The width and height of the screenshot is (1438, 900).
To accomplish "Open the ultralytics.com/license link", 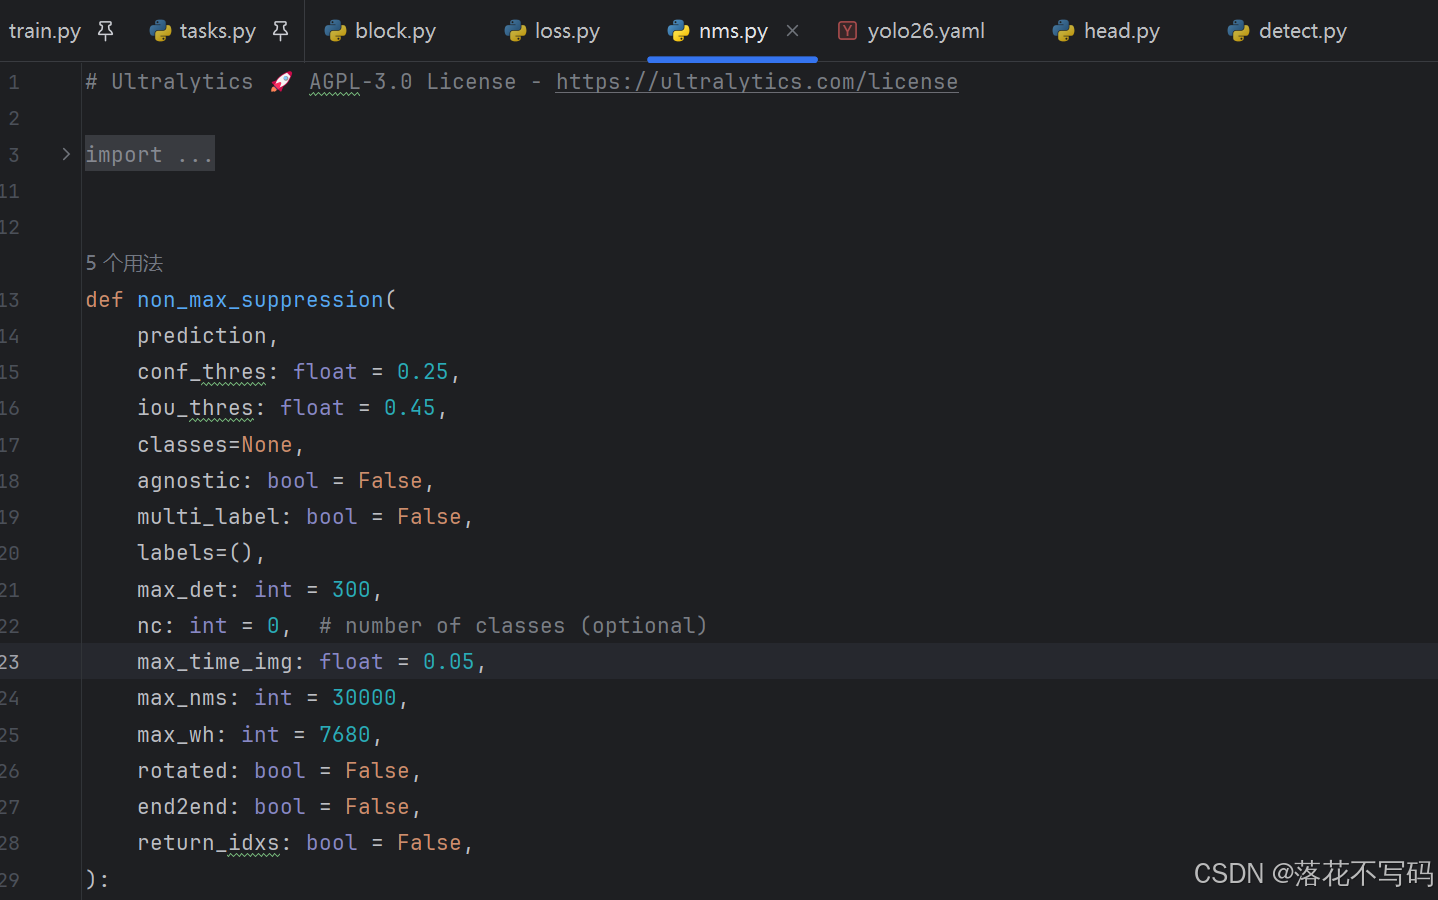I will tap(756, 82).
